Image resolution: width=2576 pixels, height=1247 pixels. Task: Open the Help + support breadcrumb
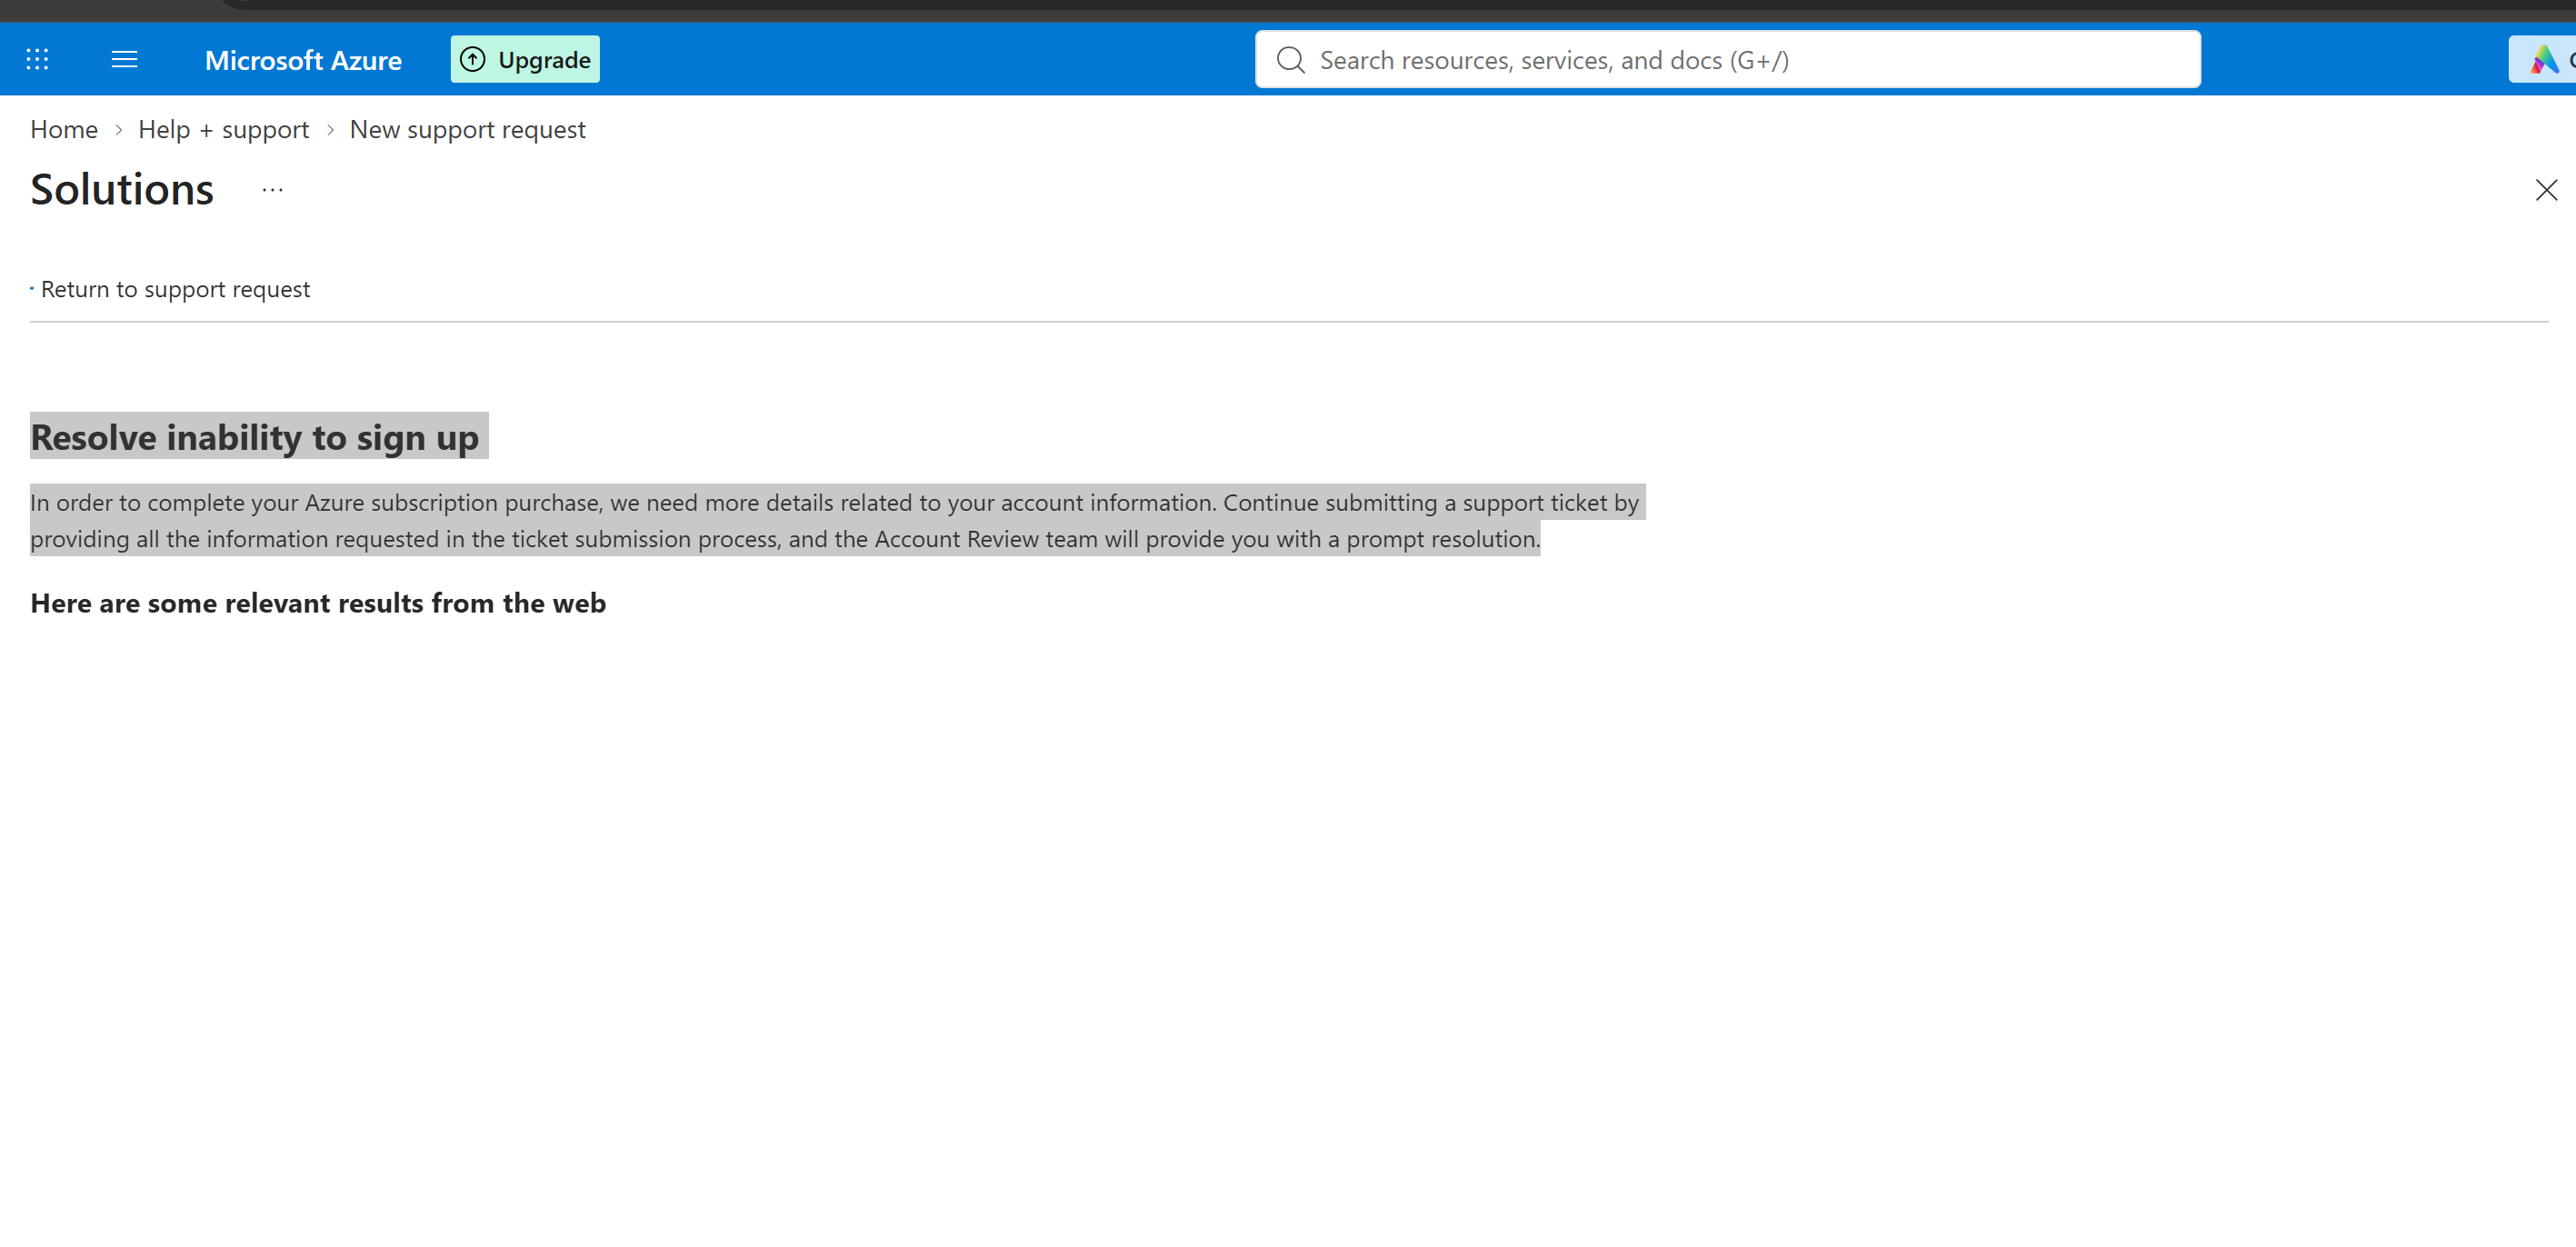223,129
